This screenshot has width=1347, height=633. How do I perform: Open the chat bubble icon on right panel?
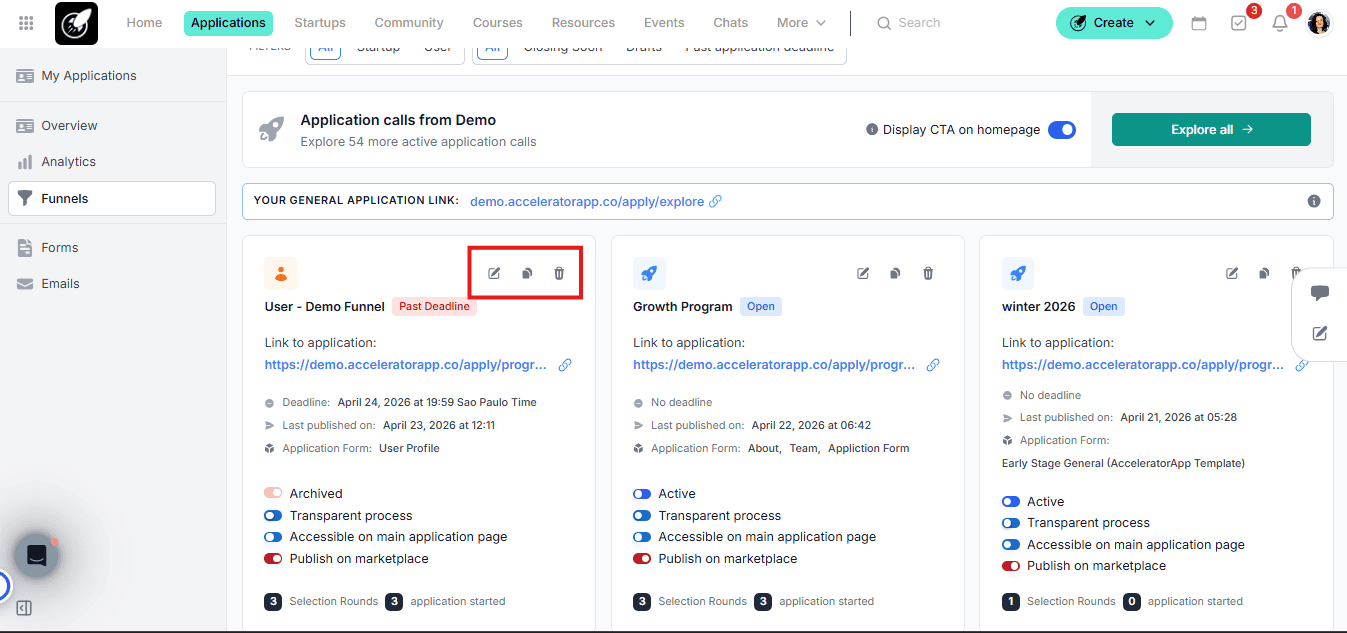[1320, 293]
